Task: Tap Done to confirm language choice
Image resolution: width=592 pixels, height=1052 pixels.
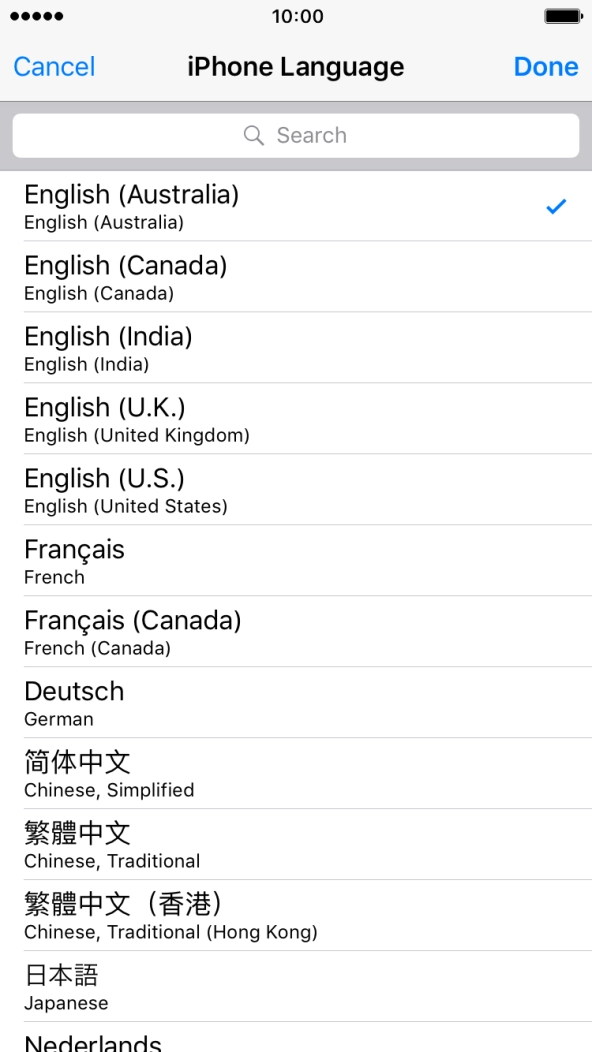Action: click(545, 66)
